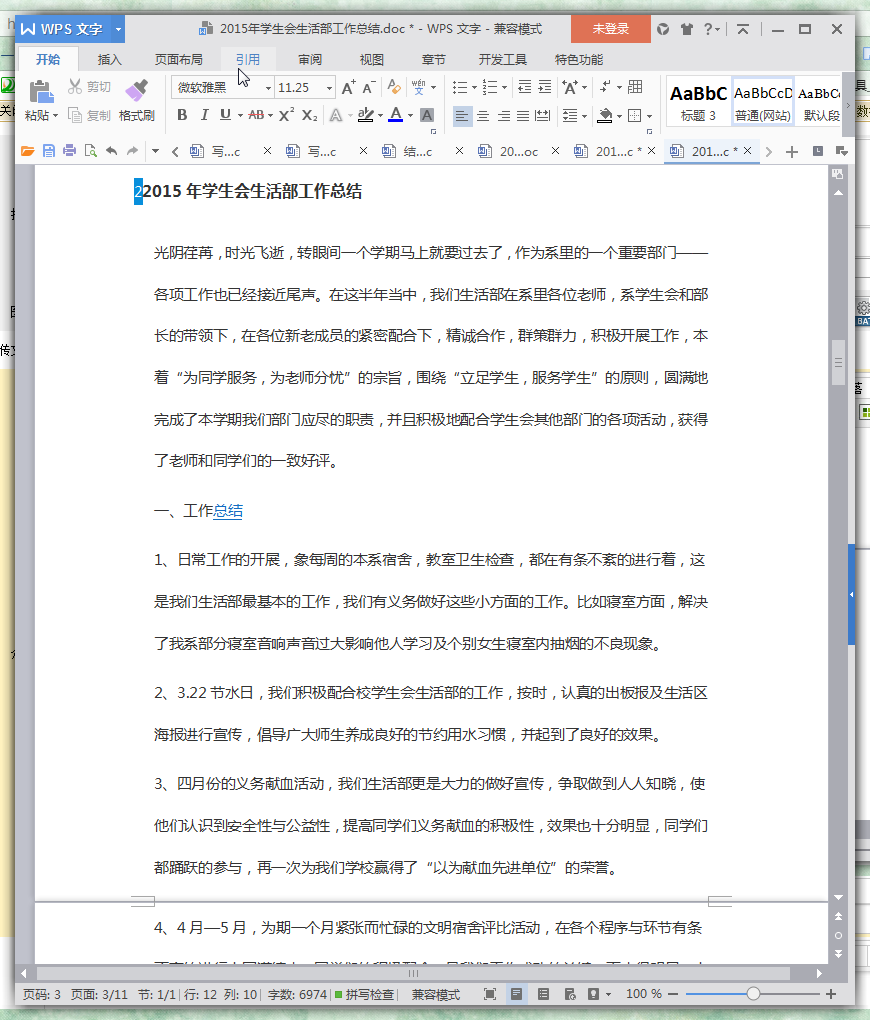
Task: Open the font size 11.25 dropdown
Action: [329, 88]
